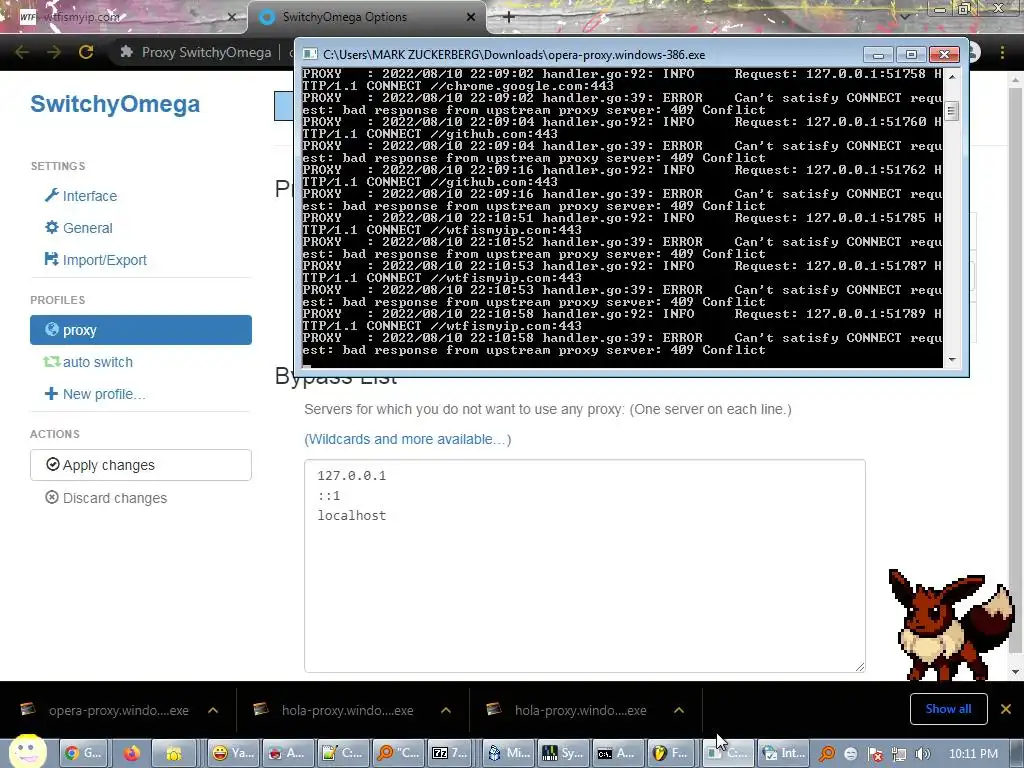Viewport: 1024px width, 768px height.
Task: Click the browser forward arrow
Action: pyautogui.click(x=54, y=52)
